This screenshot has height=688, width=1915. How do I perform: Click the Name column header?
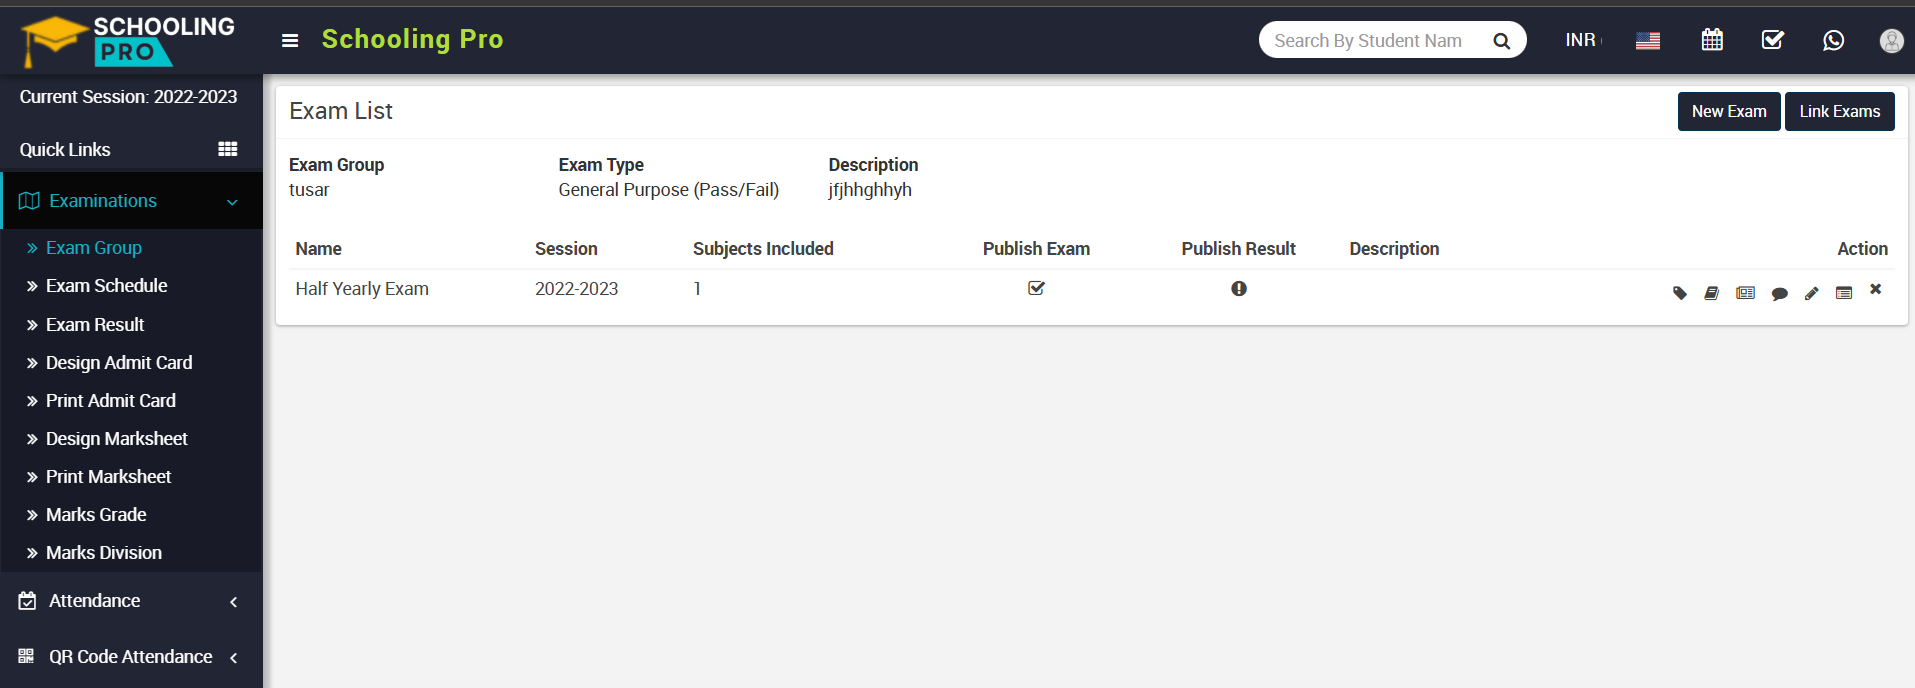318,249
